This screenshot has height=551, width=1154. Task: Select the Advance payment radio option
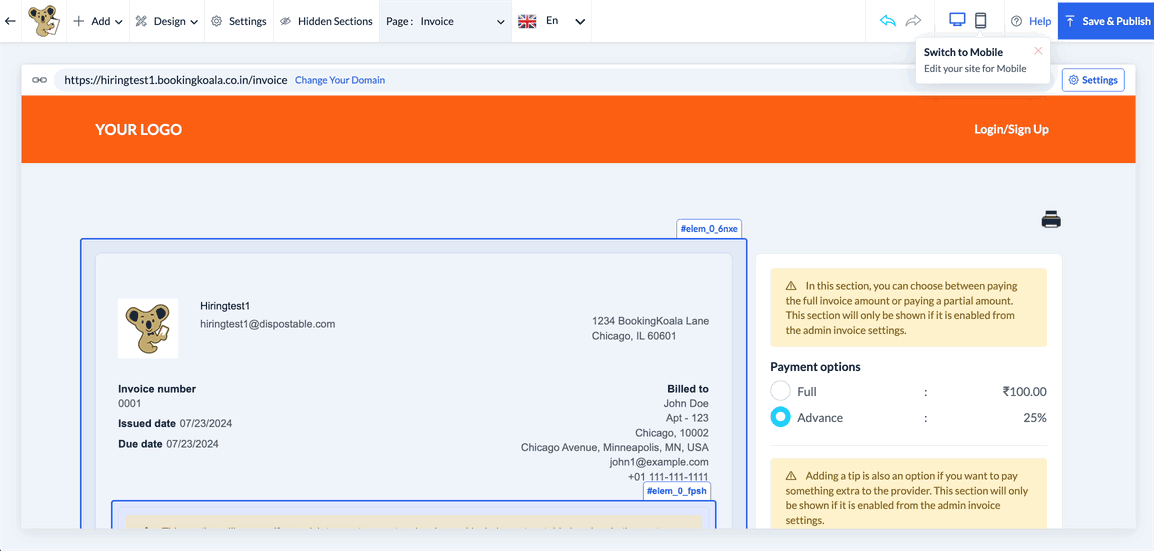coord(780,417)
